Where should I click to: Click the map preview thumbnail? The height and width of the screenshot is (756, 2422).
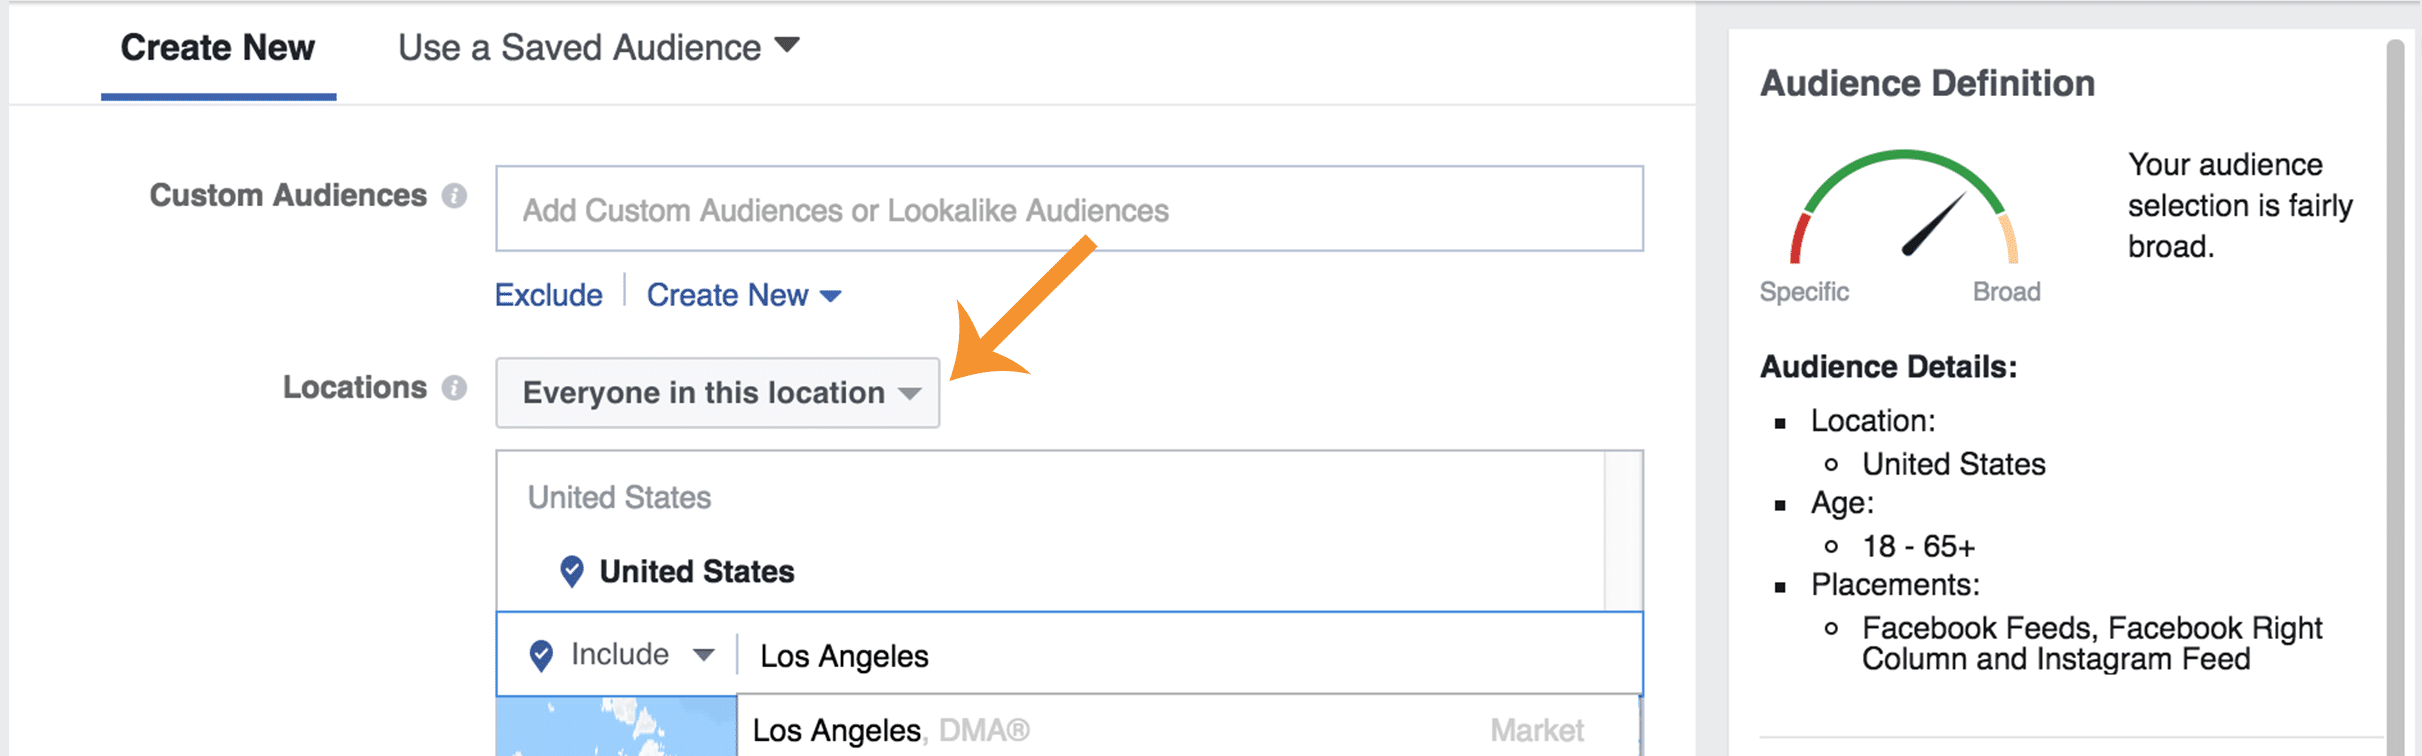tap(617, 727)
